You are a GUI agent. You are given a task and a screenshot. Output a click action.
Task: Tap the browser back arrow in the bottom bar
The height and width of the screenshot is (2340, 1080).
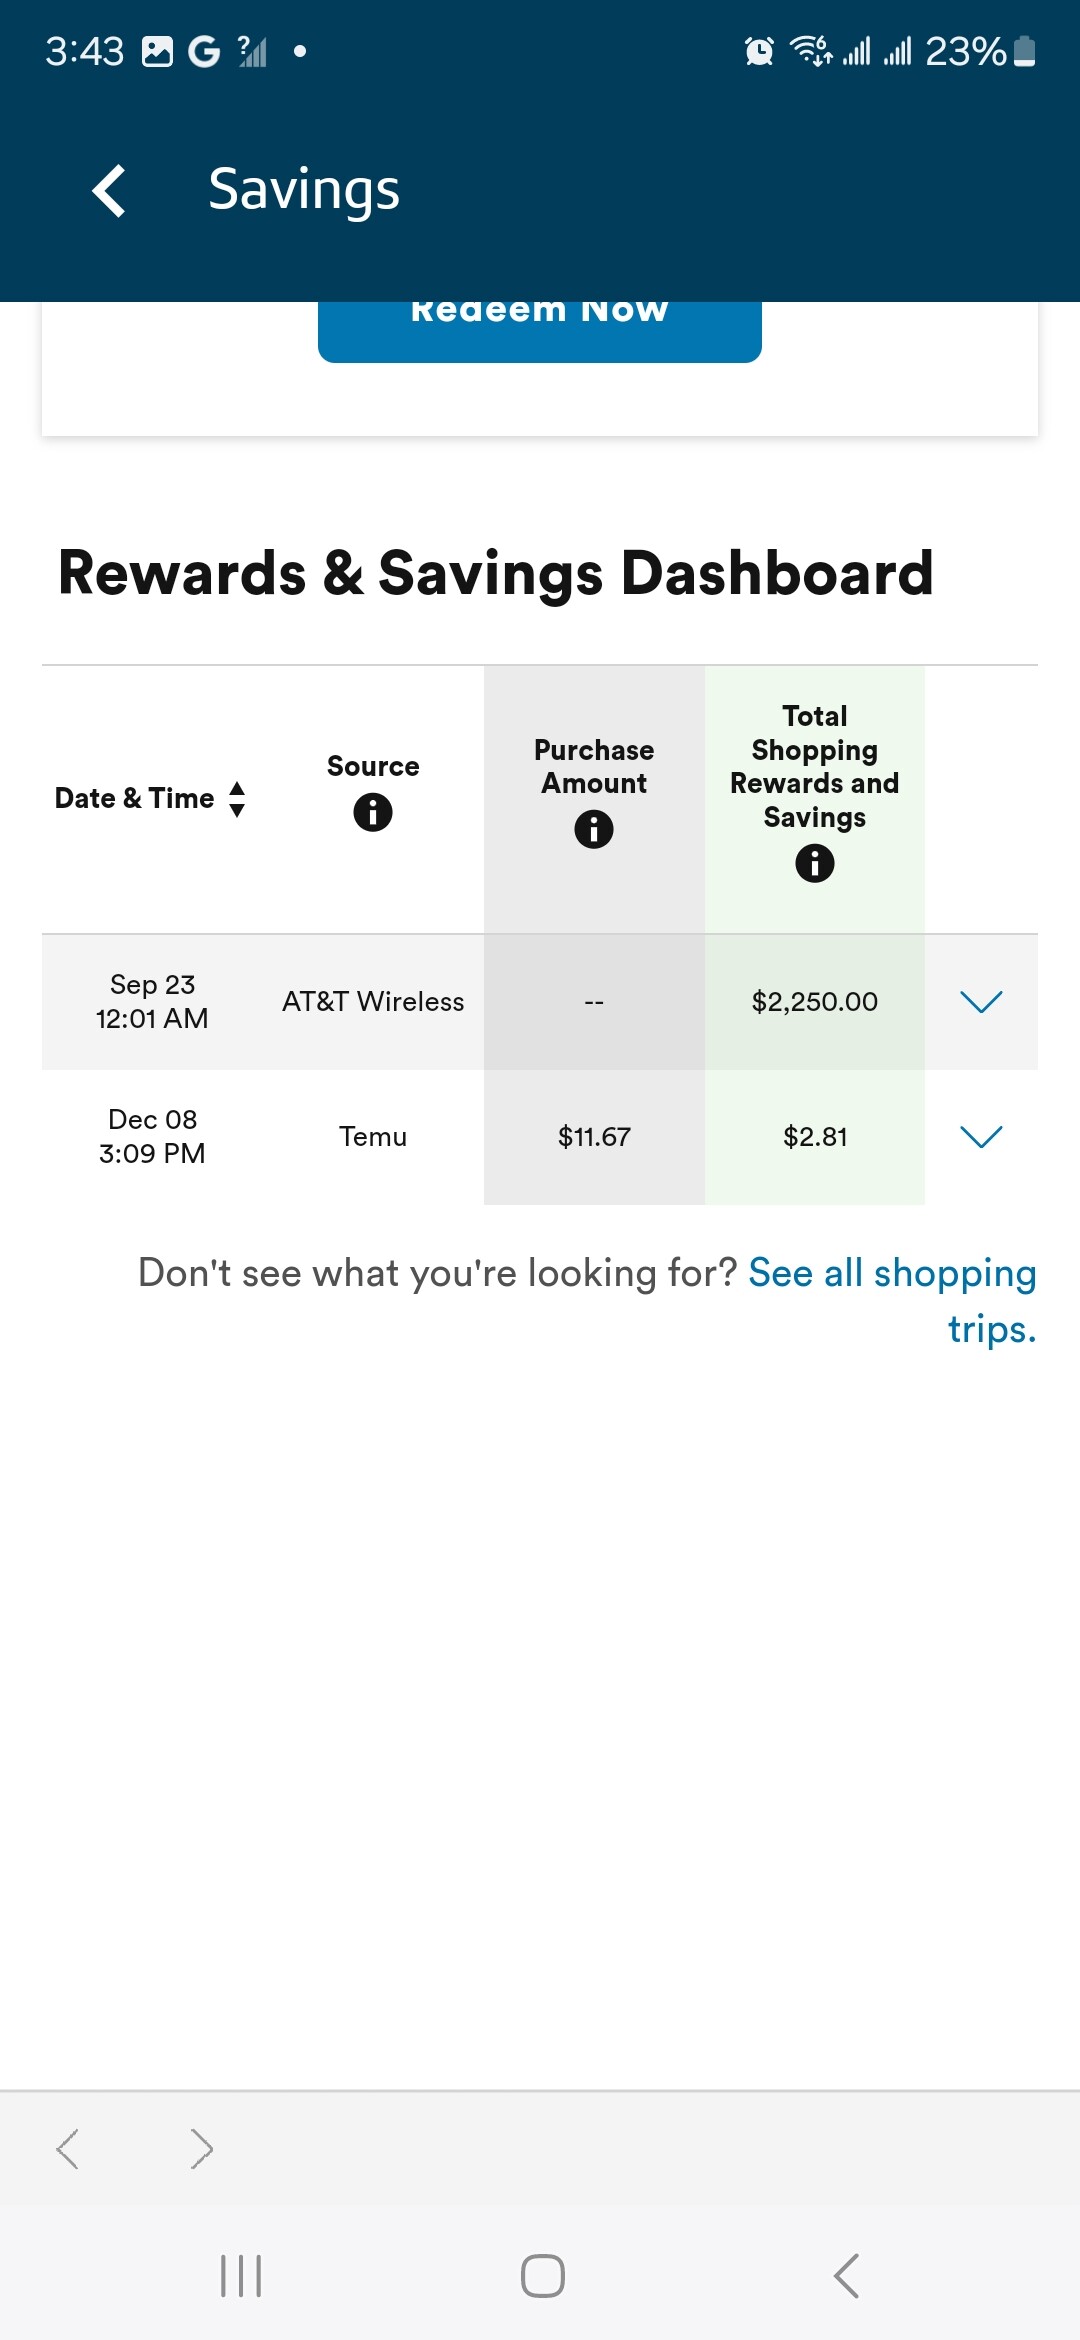pyautogui.click(x=68, y=2148)
